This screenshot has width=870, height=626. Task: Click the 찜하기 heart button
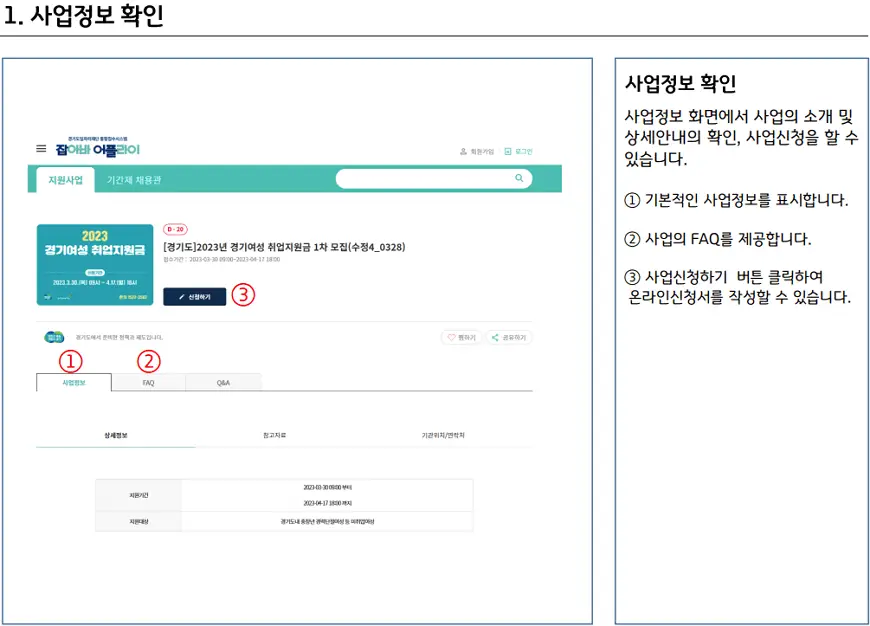pos(462,338)
